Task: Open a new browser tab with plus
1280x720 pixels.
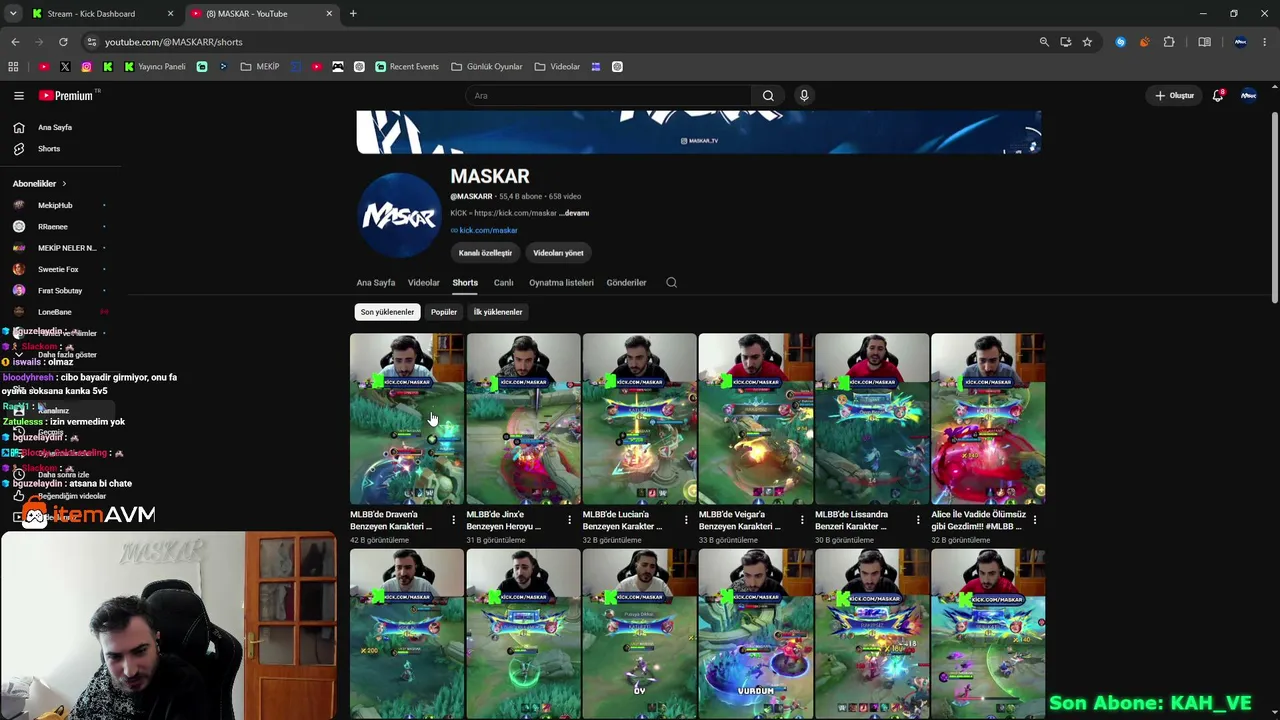Action: 353,14
